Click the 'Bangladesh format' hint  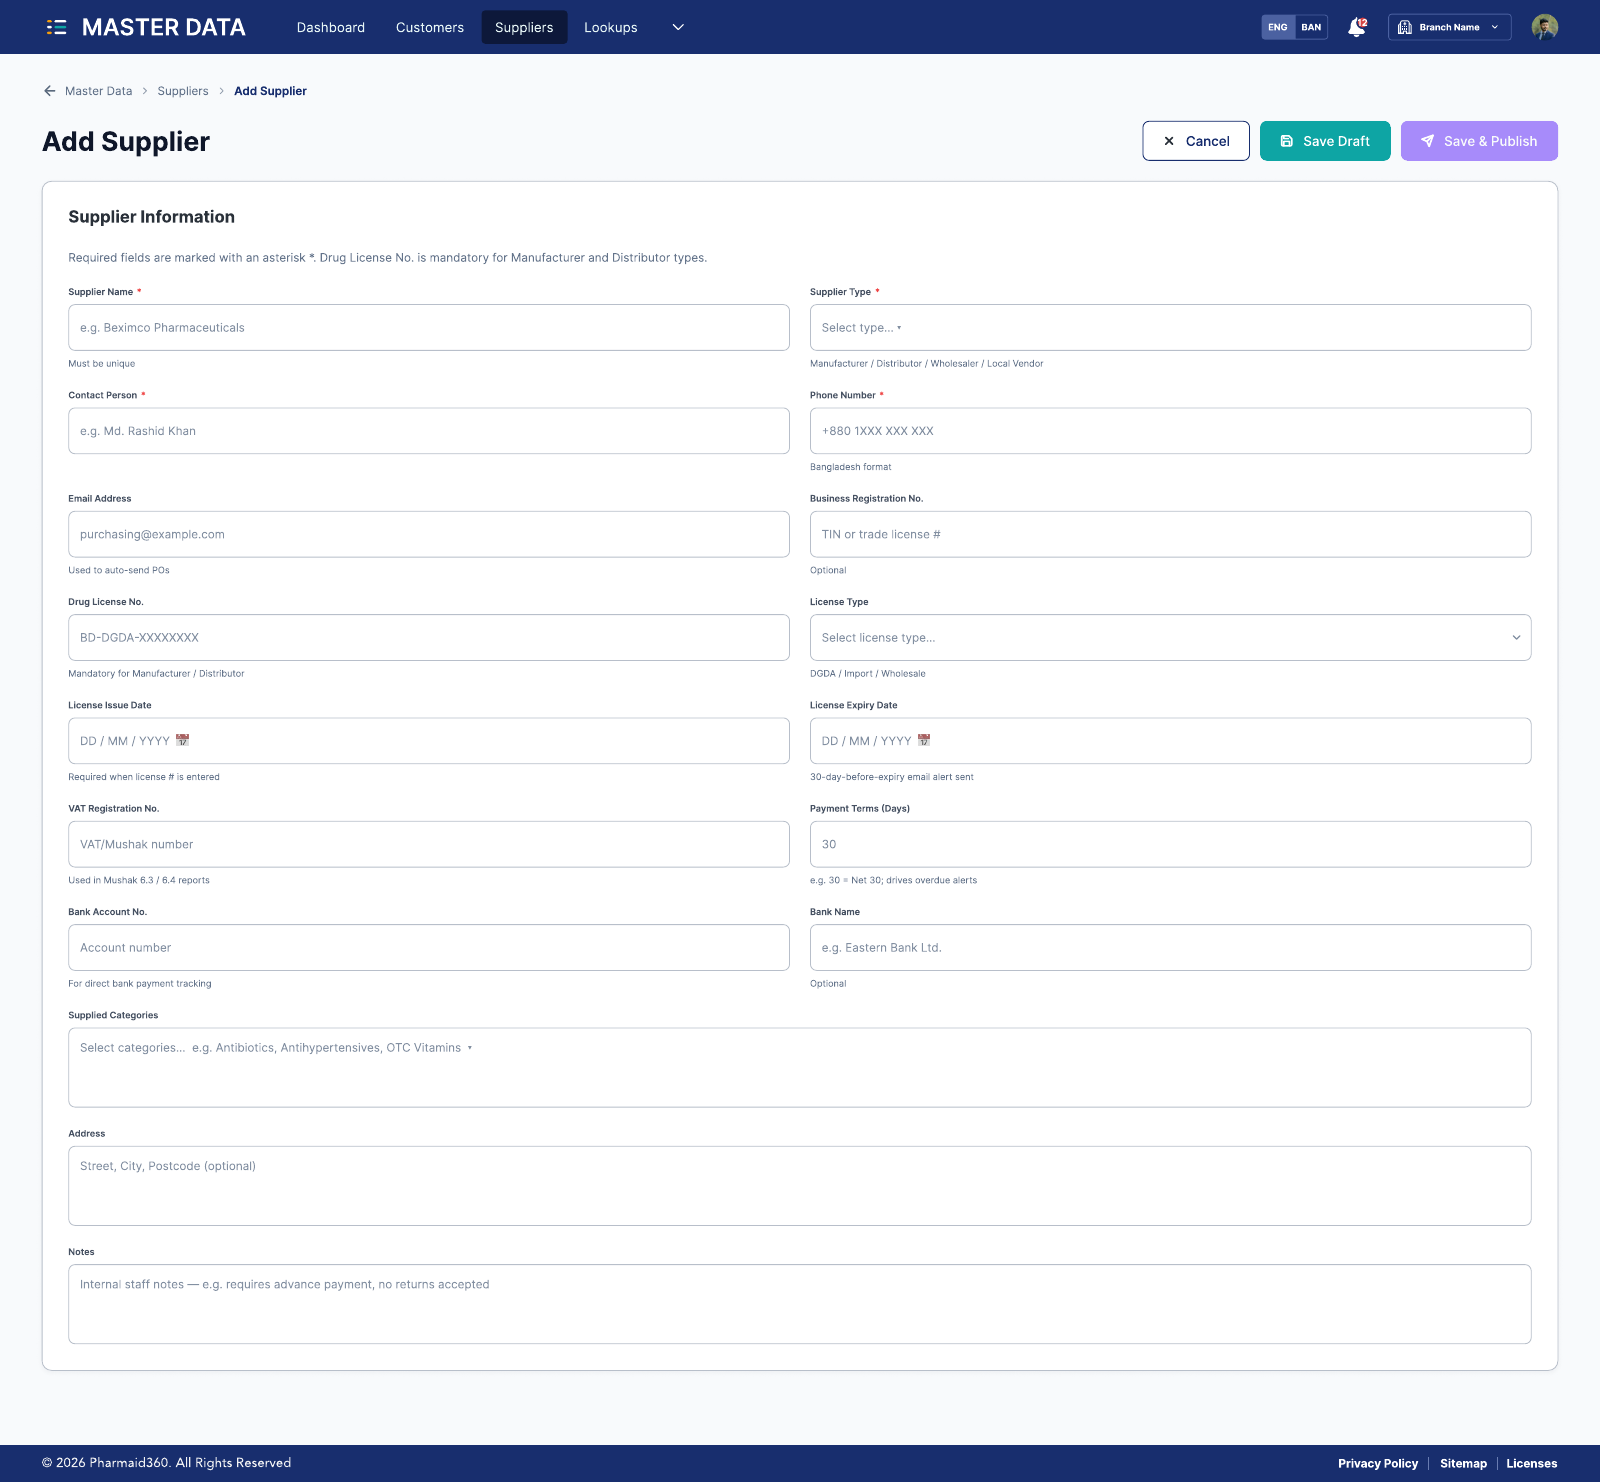pos(850,467)
